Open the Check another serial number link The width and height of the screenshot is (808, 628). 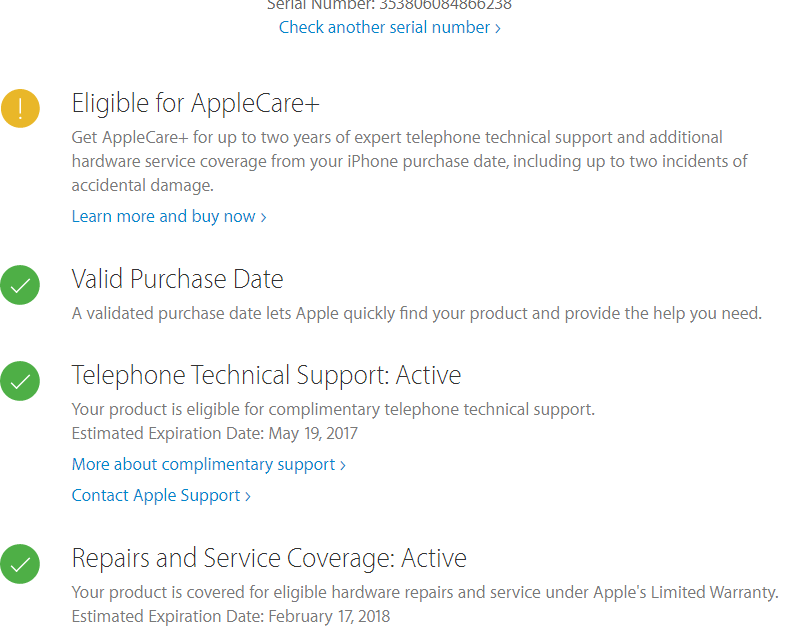[389, 27]
